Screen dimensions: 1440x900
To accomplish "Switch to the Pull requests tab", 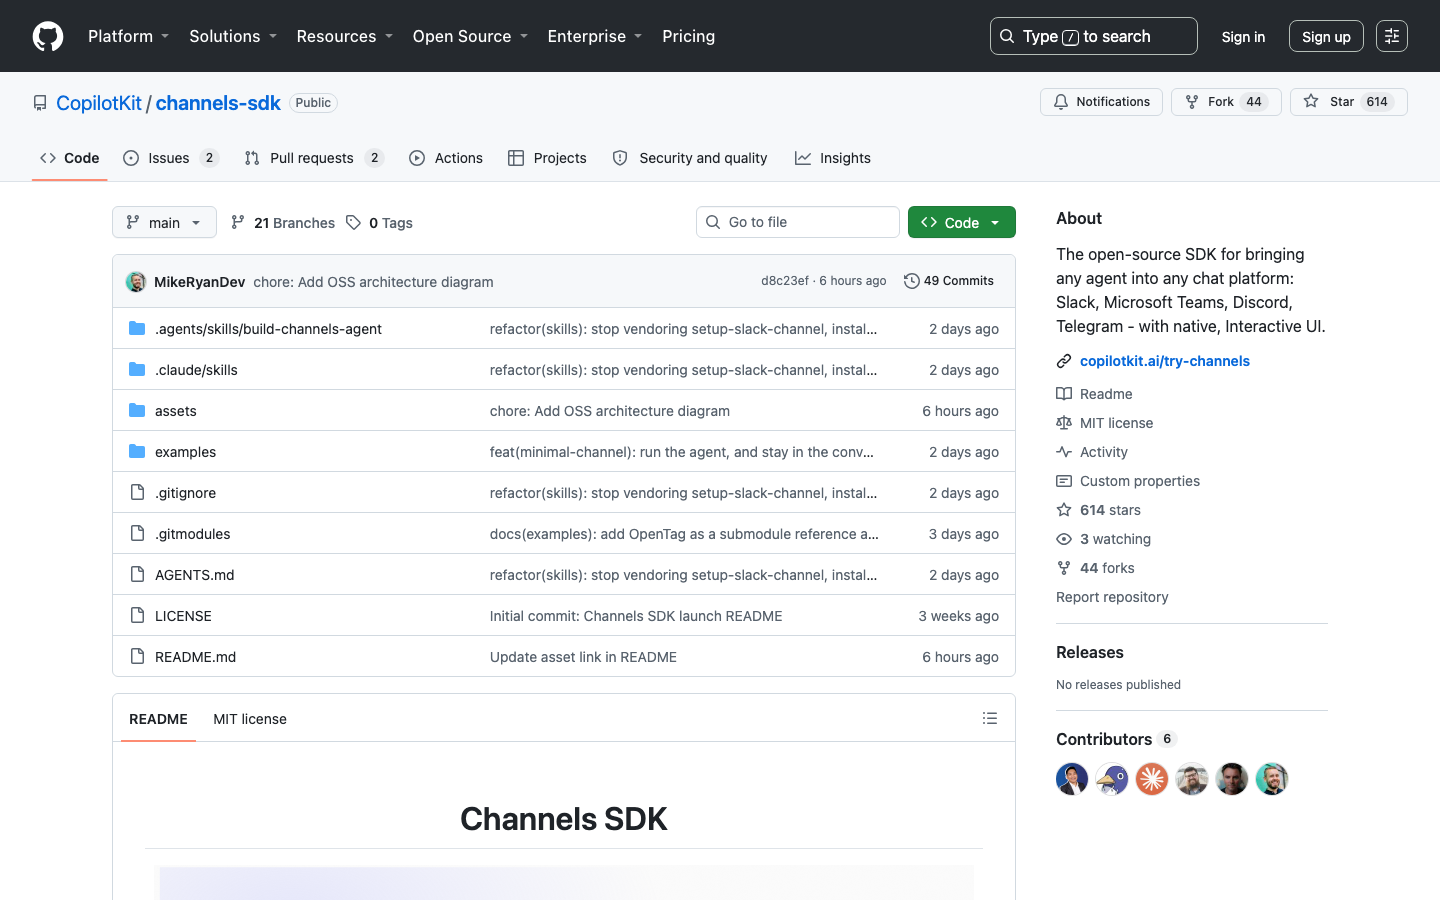I will coord(314,158).
